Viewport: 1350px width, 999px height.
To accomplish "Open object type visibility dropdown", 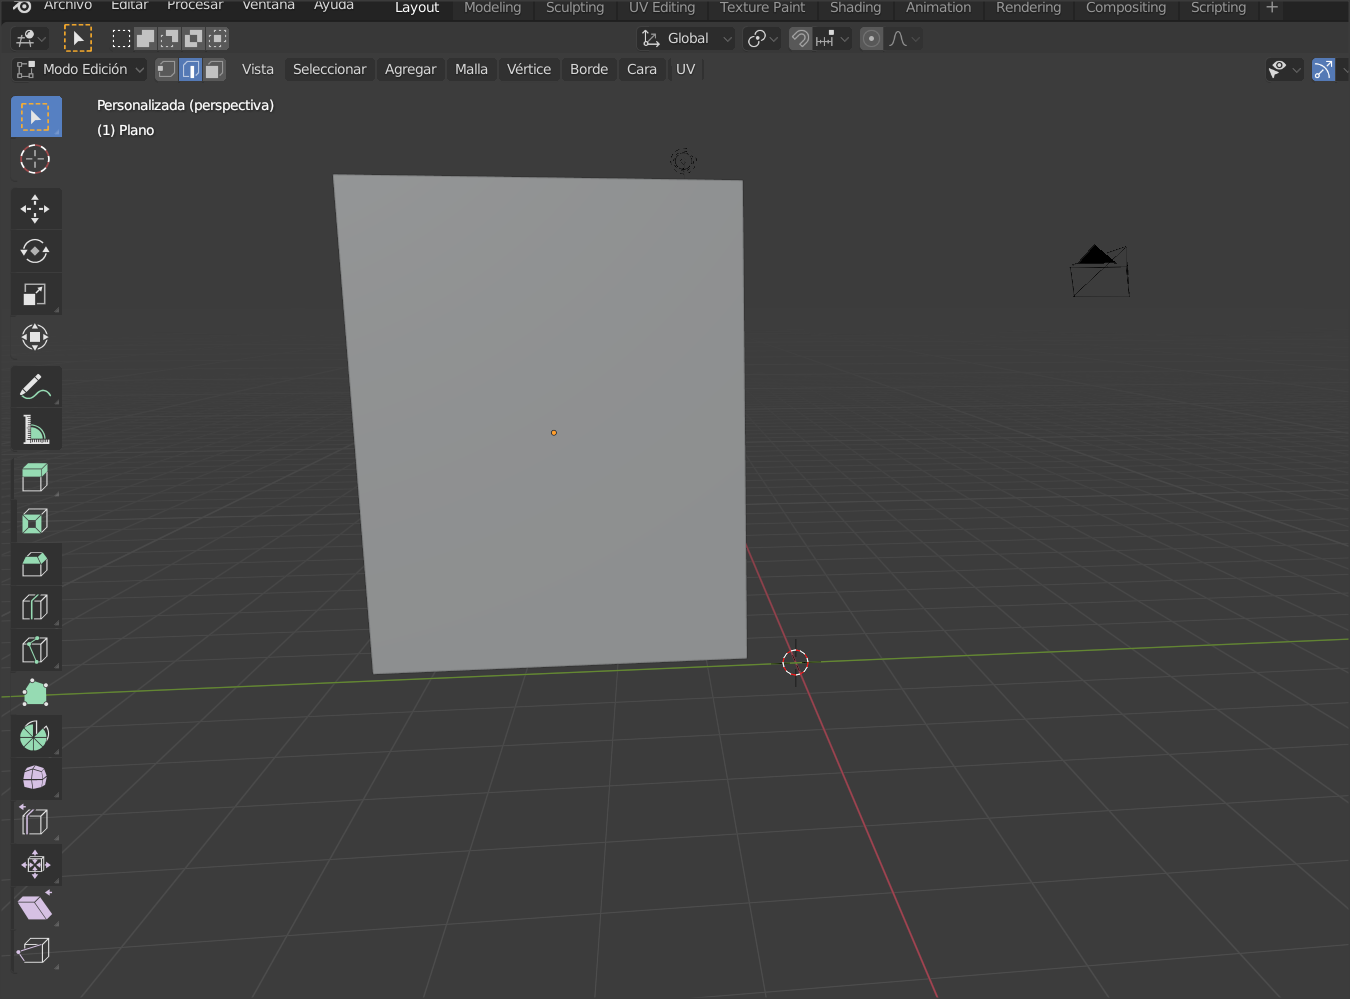I will 1284,69.
